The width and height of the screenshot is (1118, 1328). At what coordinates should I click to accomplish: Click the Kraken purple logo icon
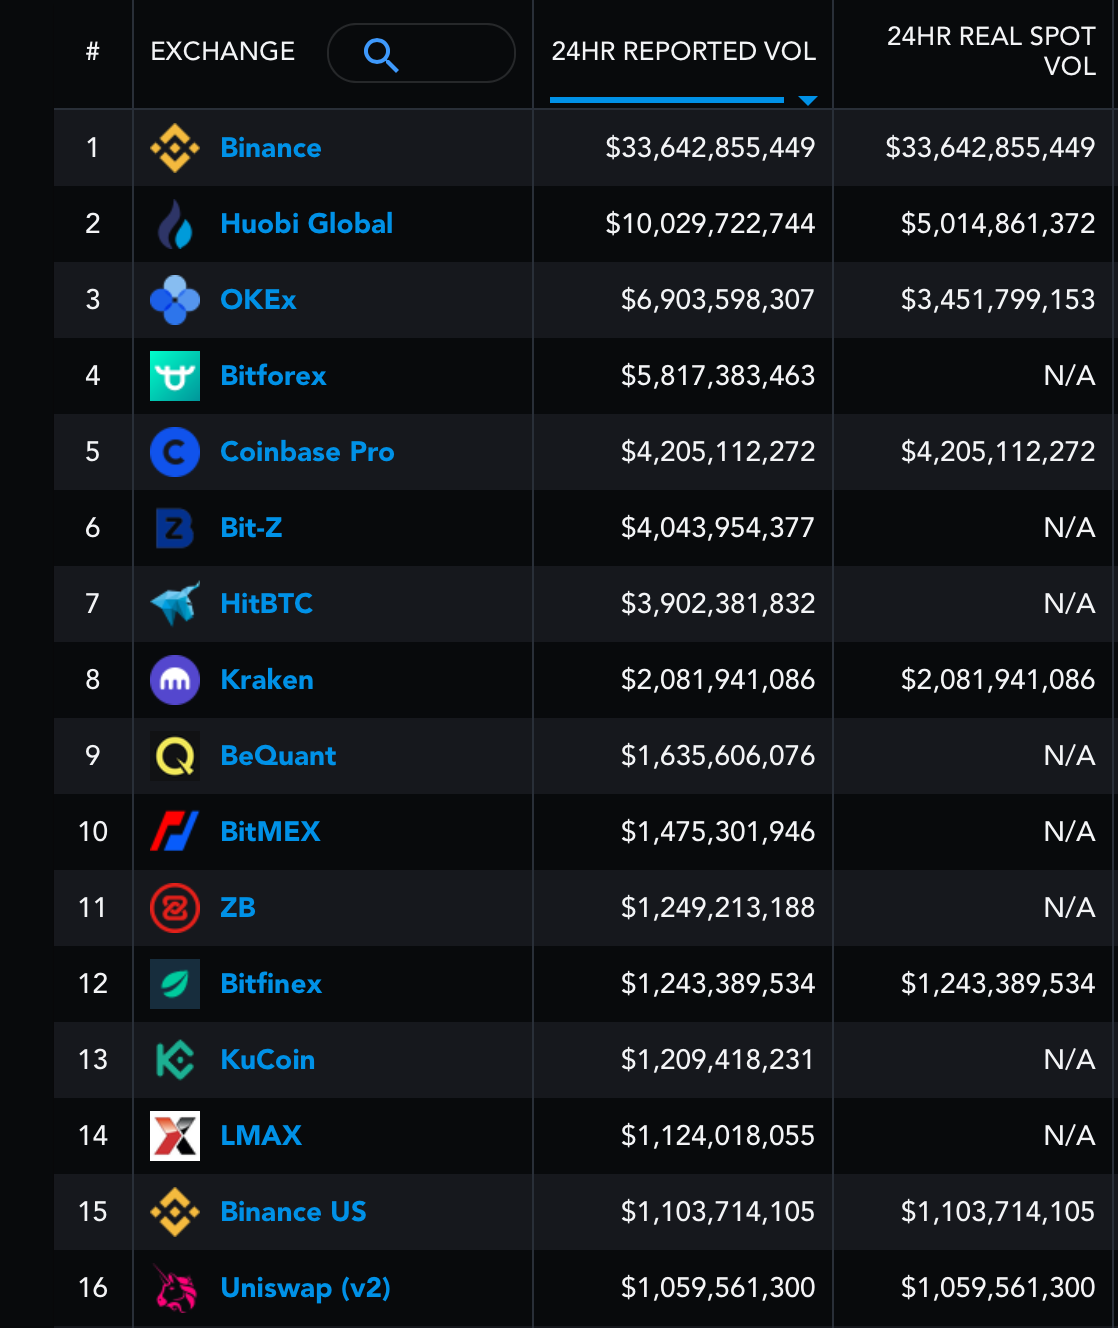point(175,680)
